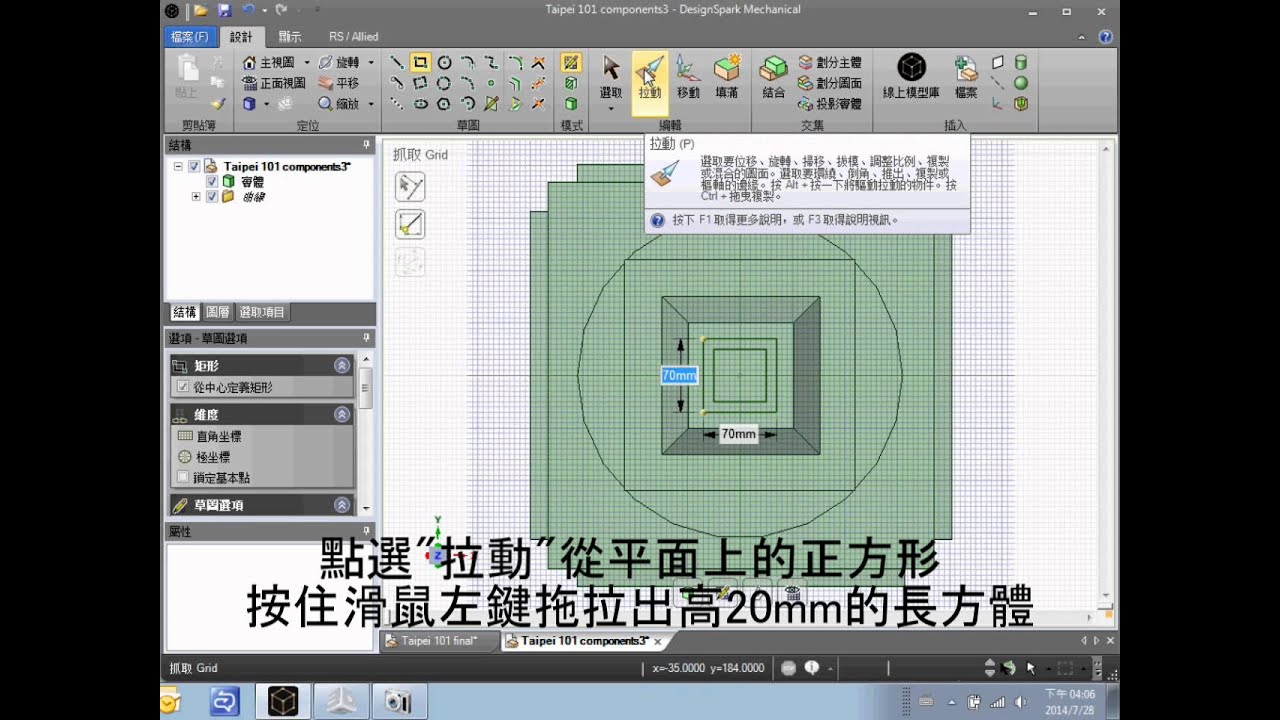Insert a sphere using the green sphere icon
The width and height of the screenshot is (1280, 720).
point(1021,83)
